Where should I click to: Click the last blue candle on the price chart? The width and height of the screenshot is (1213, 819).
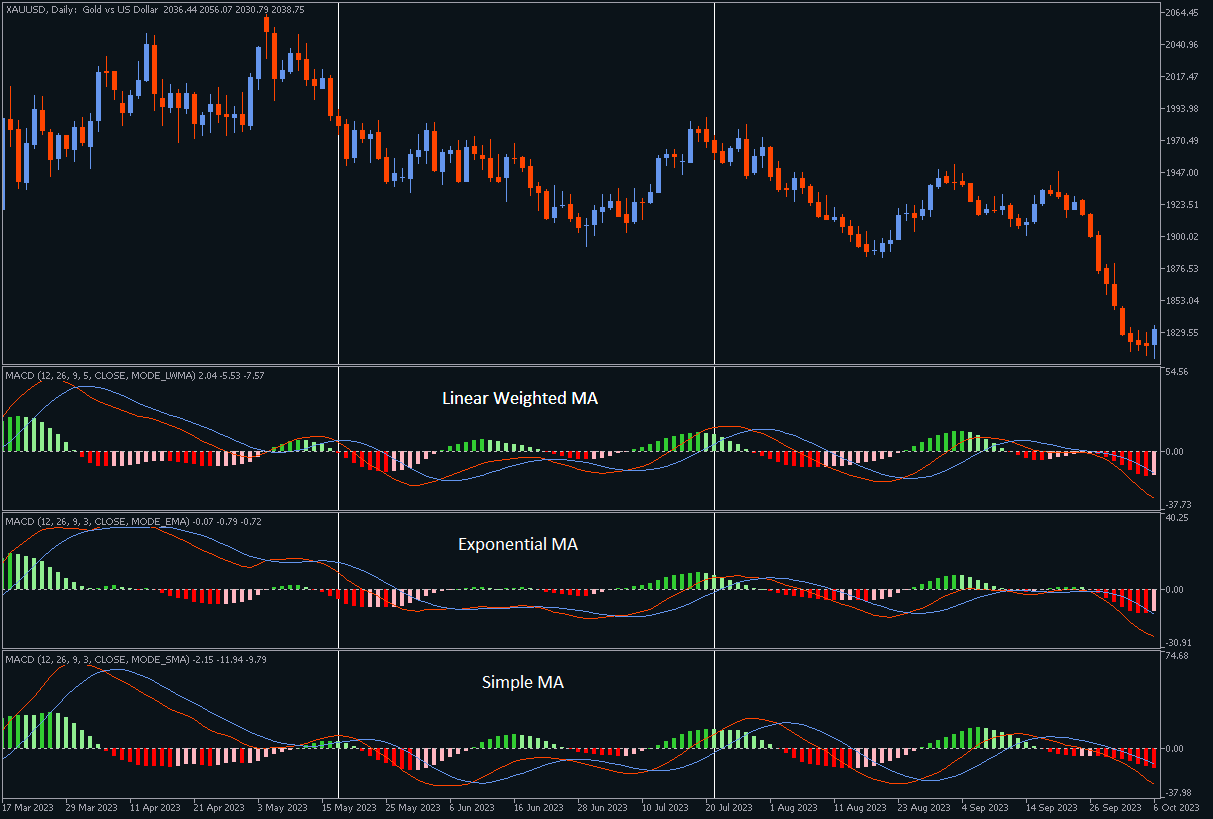[1154, 336]
